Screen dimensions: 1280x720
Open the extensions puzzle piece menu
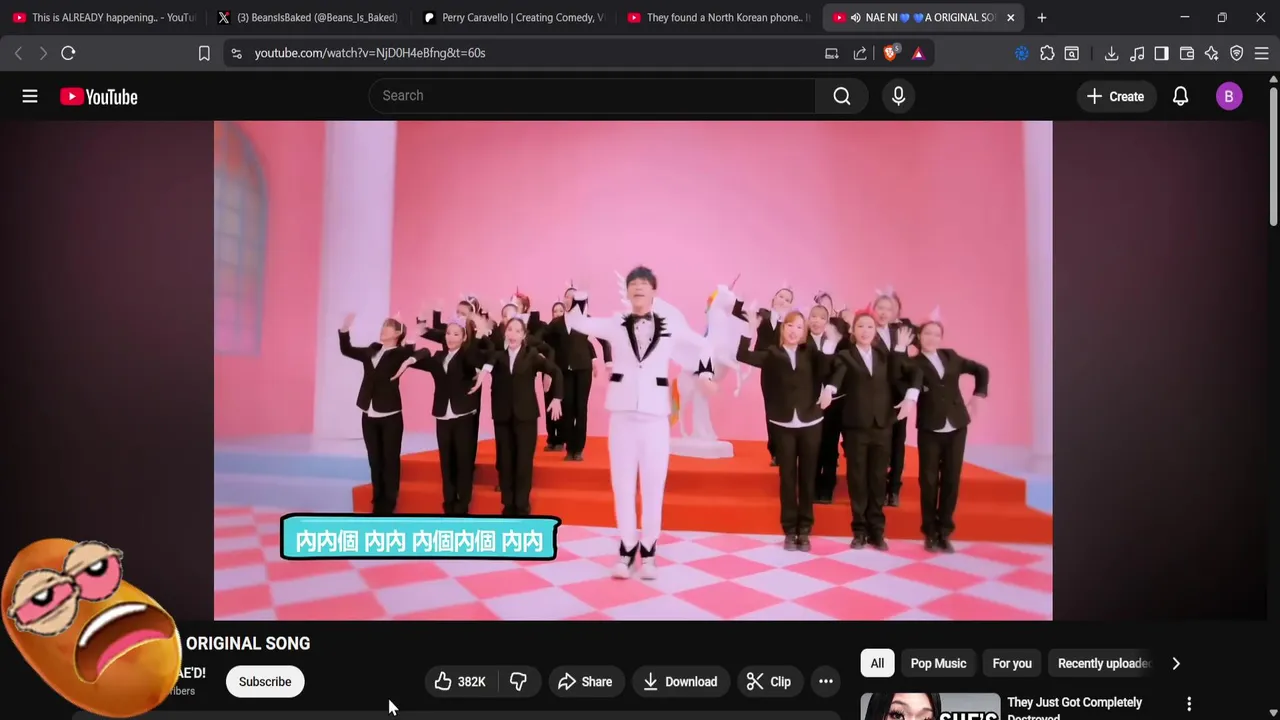[x=1047, y=53]
